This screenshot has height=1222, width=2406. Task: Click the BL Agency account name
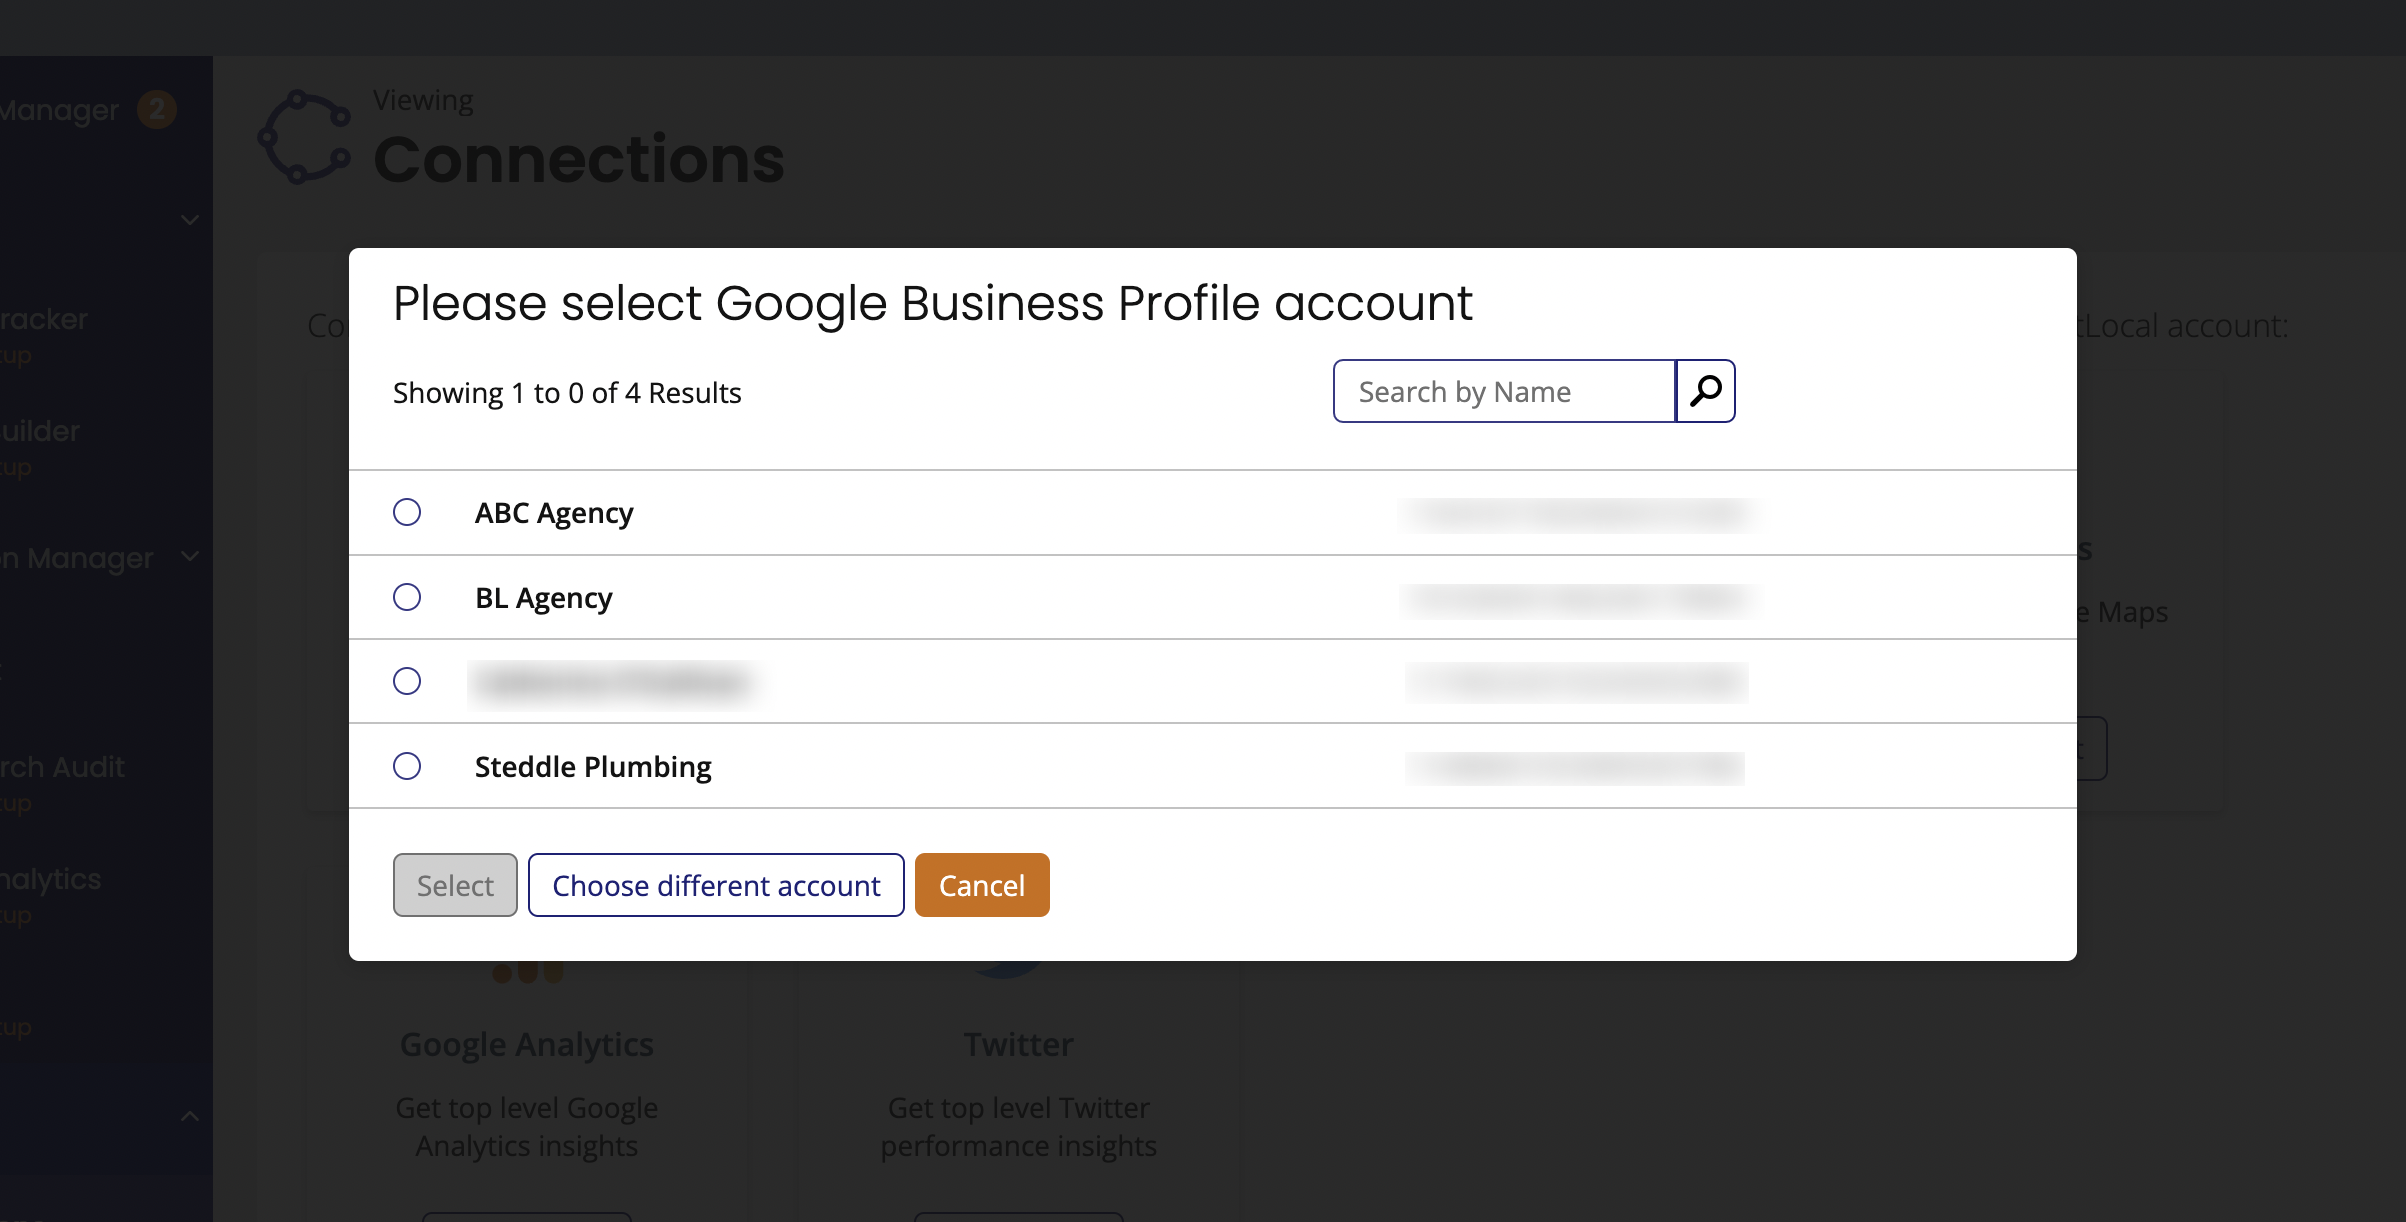(543, 598)
